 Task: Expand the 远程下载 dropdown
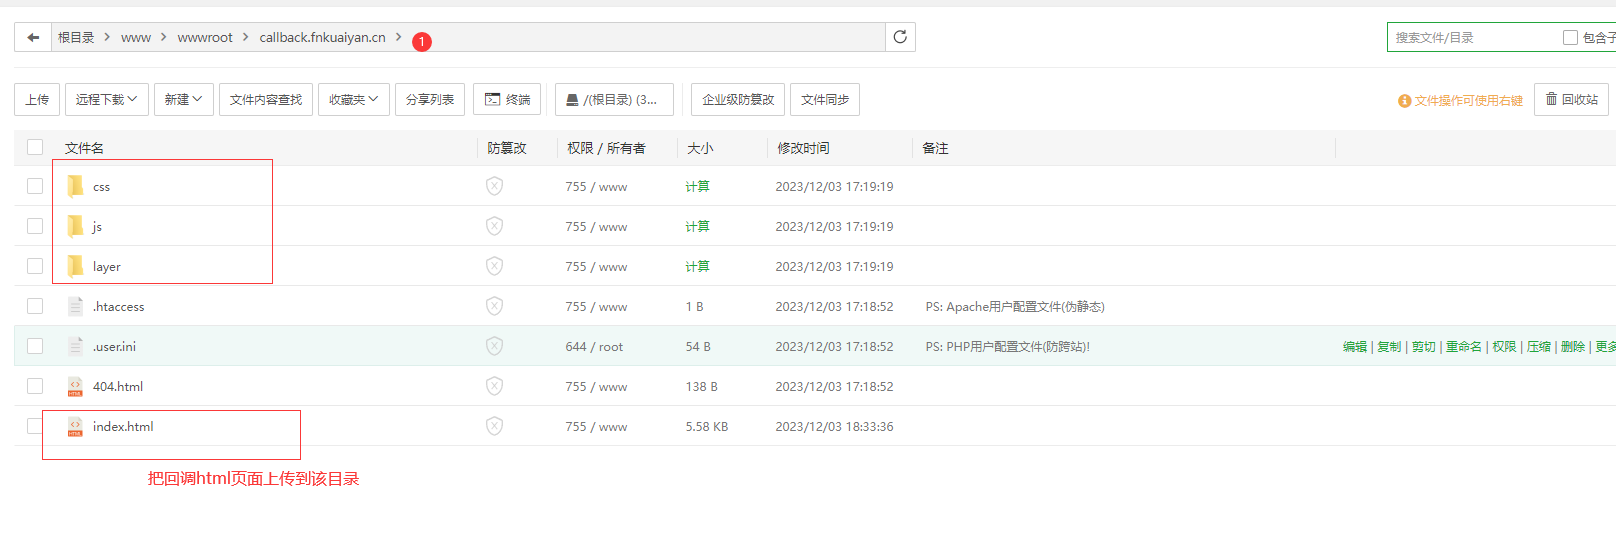[107, 100]
